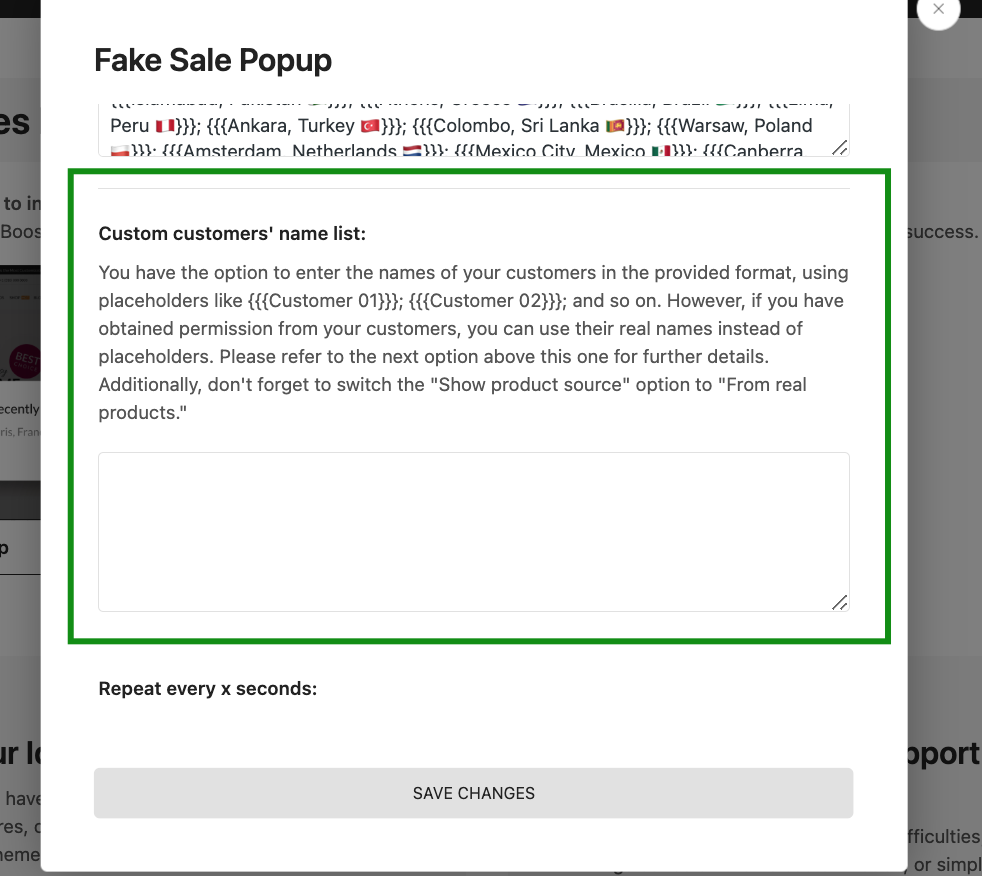This screenshot has width=982, height=876.
Task: Click the "Custom customers' name list:" label
Action: [x=232, y=234]
